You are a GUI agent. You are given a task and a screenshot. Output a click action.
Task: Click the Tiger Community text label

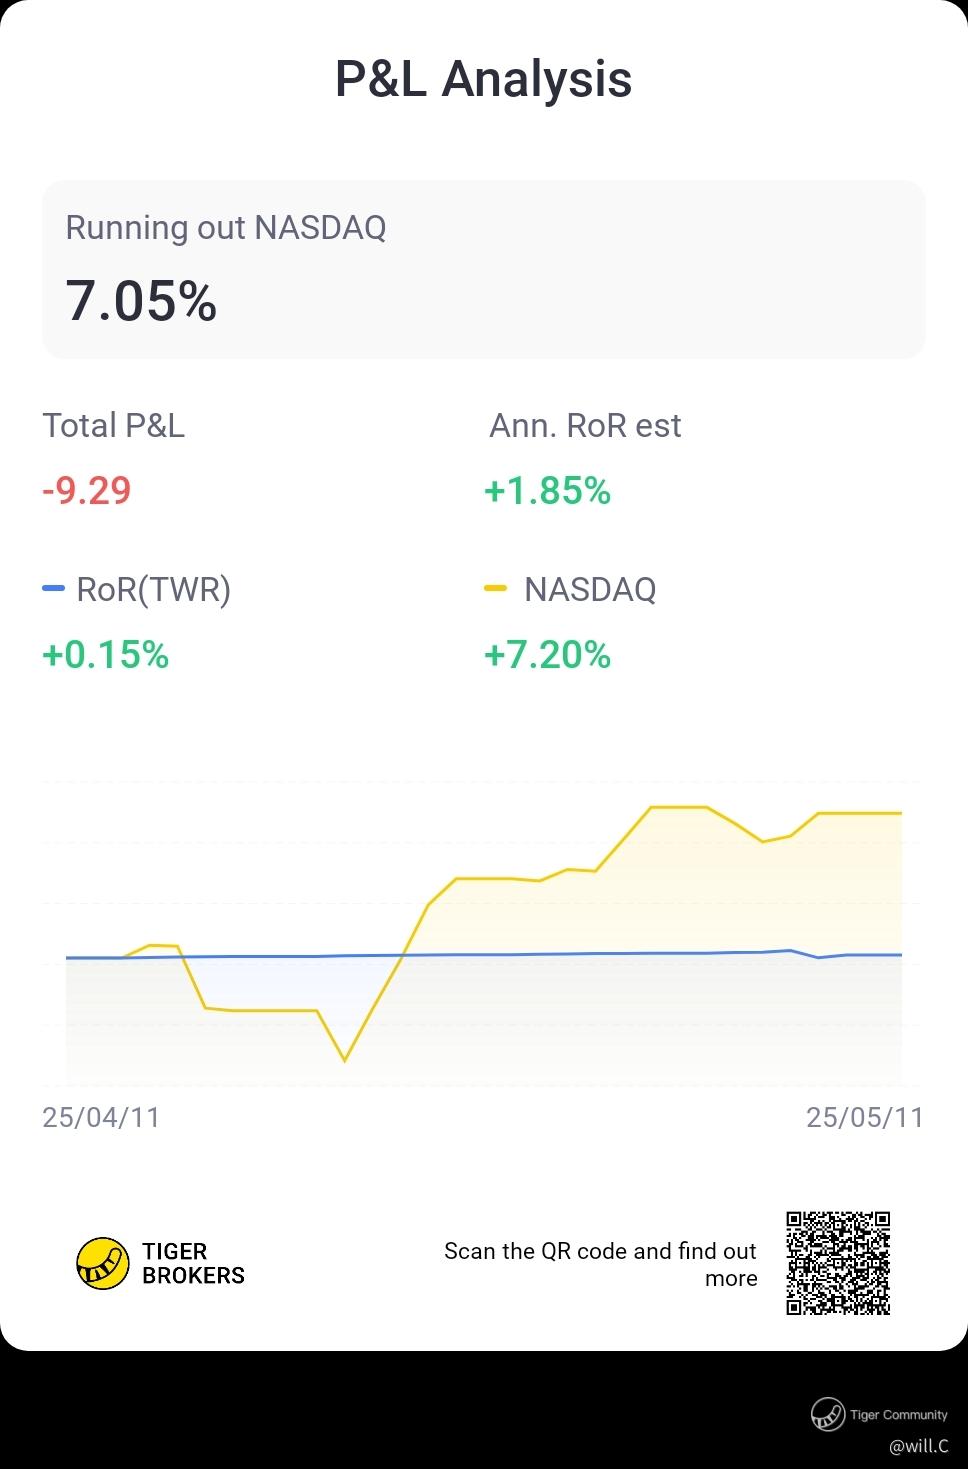(898, 1415)
